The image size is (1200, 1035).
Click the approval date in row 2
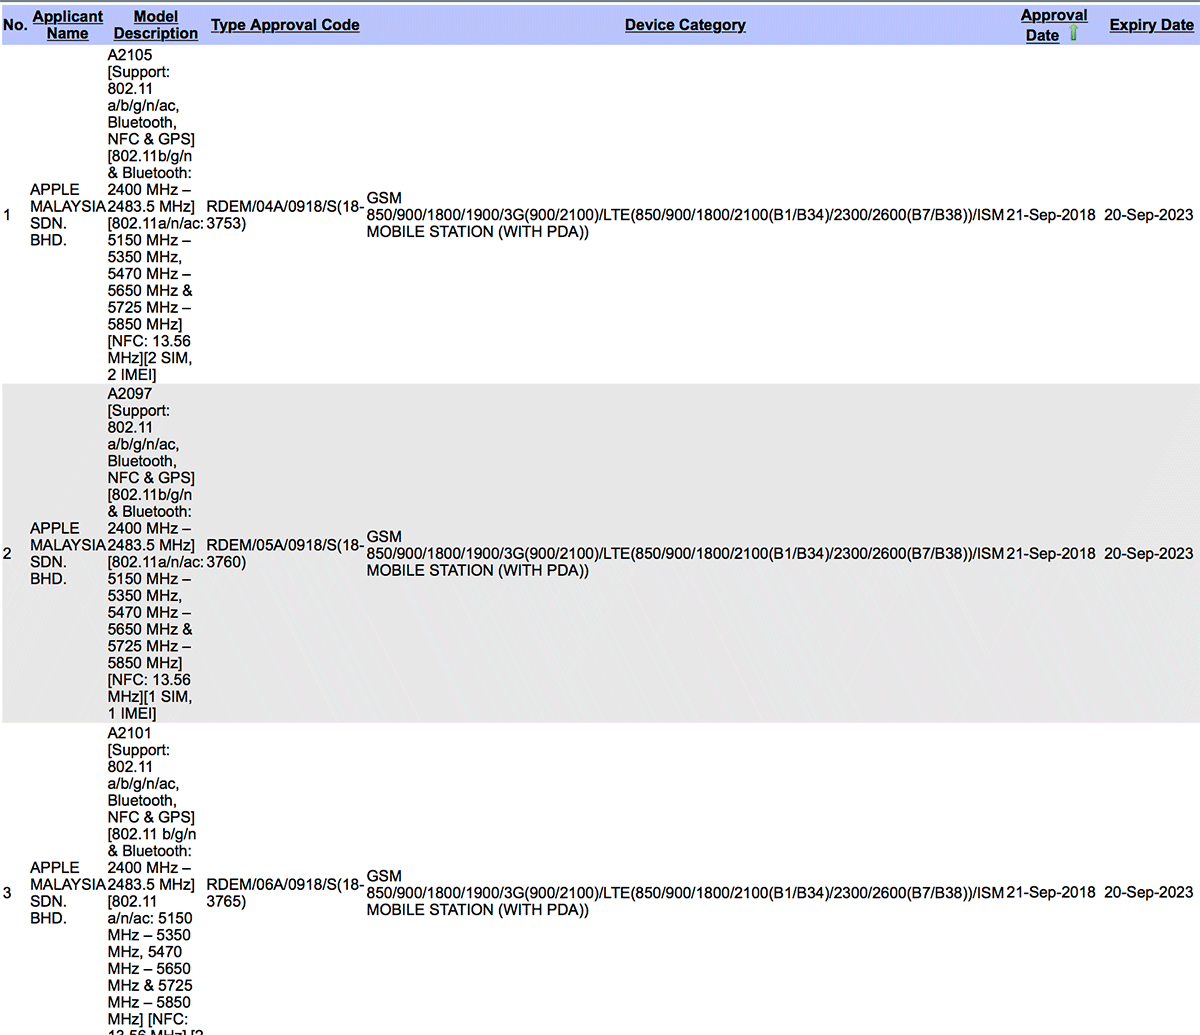click(x=1051, y=553)
